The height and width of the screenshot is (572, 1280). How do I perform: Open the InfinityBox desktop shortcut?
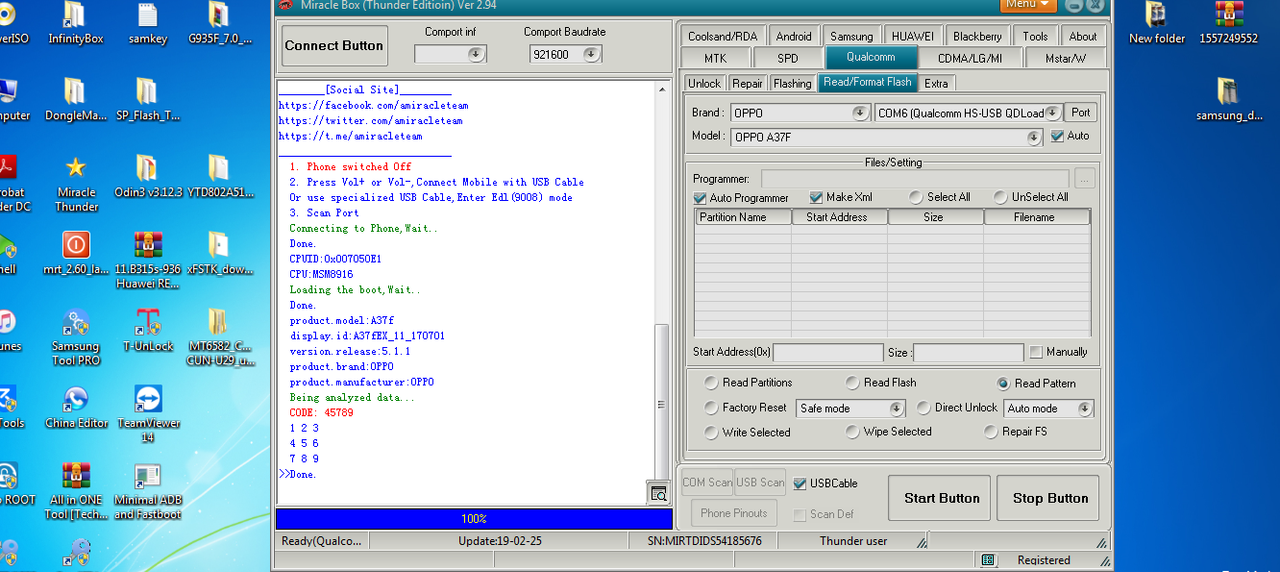coord(75,23)
